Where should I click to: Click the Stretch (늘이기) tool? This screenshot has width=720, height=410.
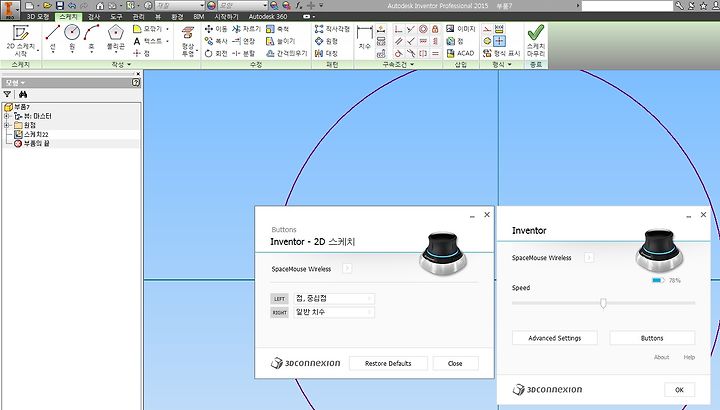pyautogui.click(x=281, y=41)
